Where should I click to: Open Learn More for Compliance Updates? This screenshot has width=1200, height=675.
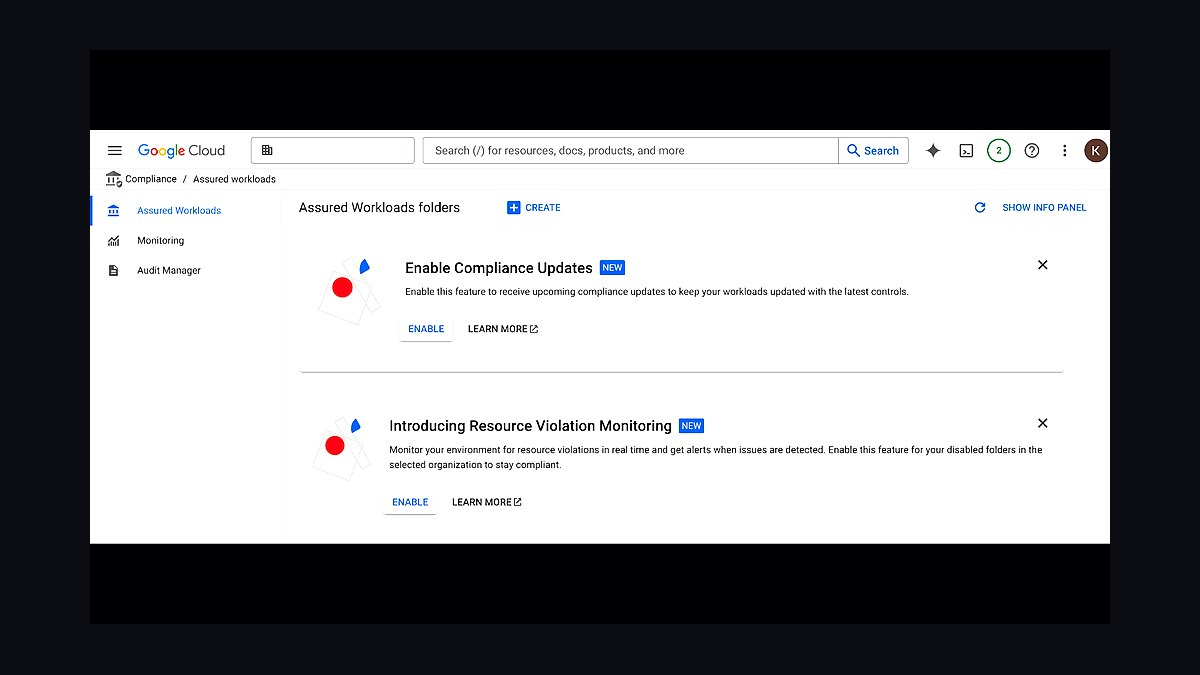click(503, 329)
